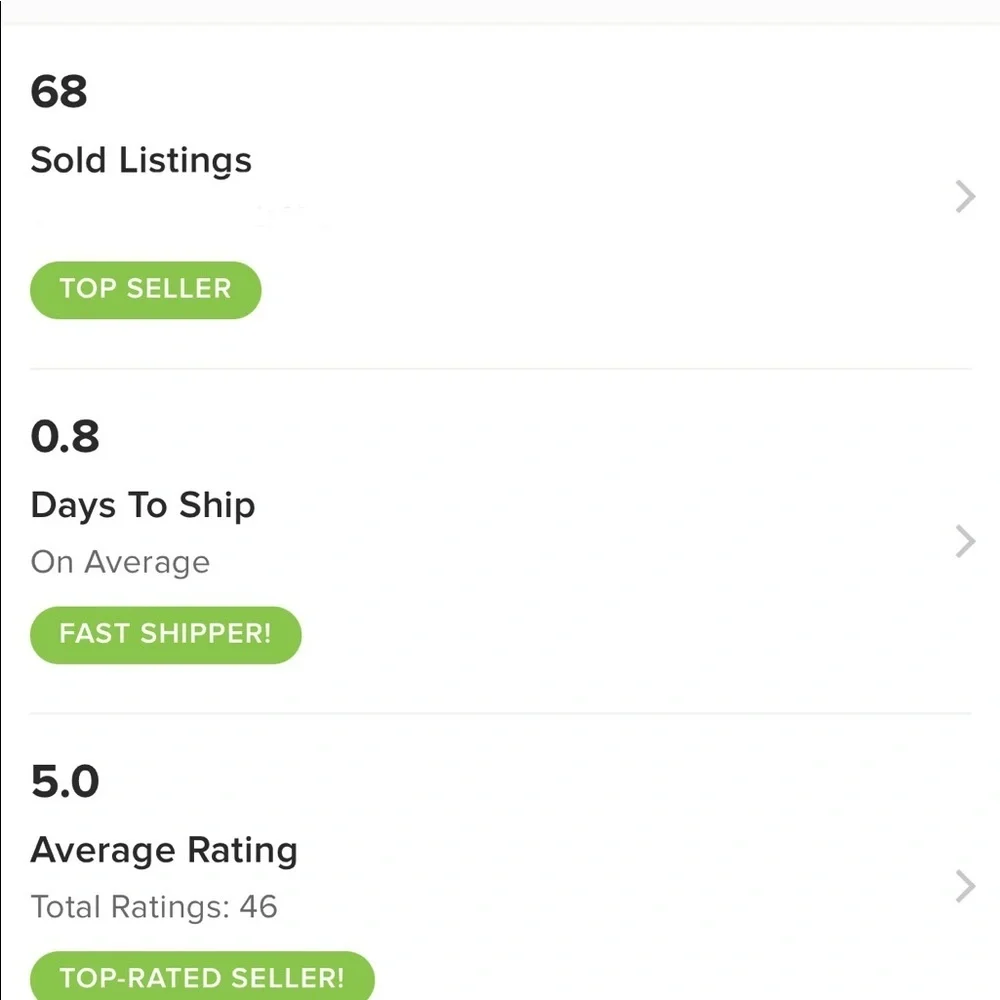Screen dimensions: 1000x1000
Task: Click blank space right of Total Ratings text
Action: point(612,907)
